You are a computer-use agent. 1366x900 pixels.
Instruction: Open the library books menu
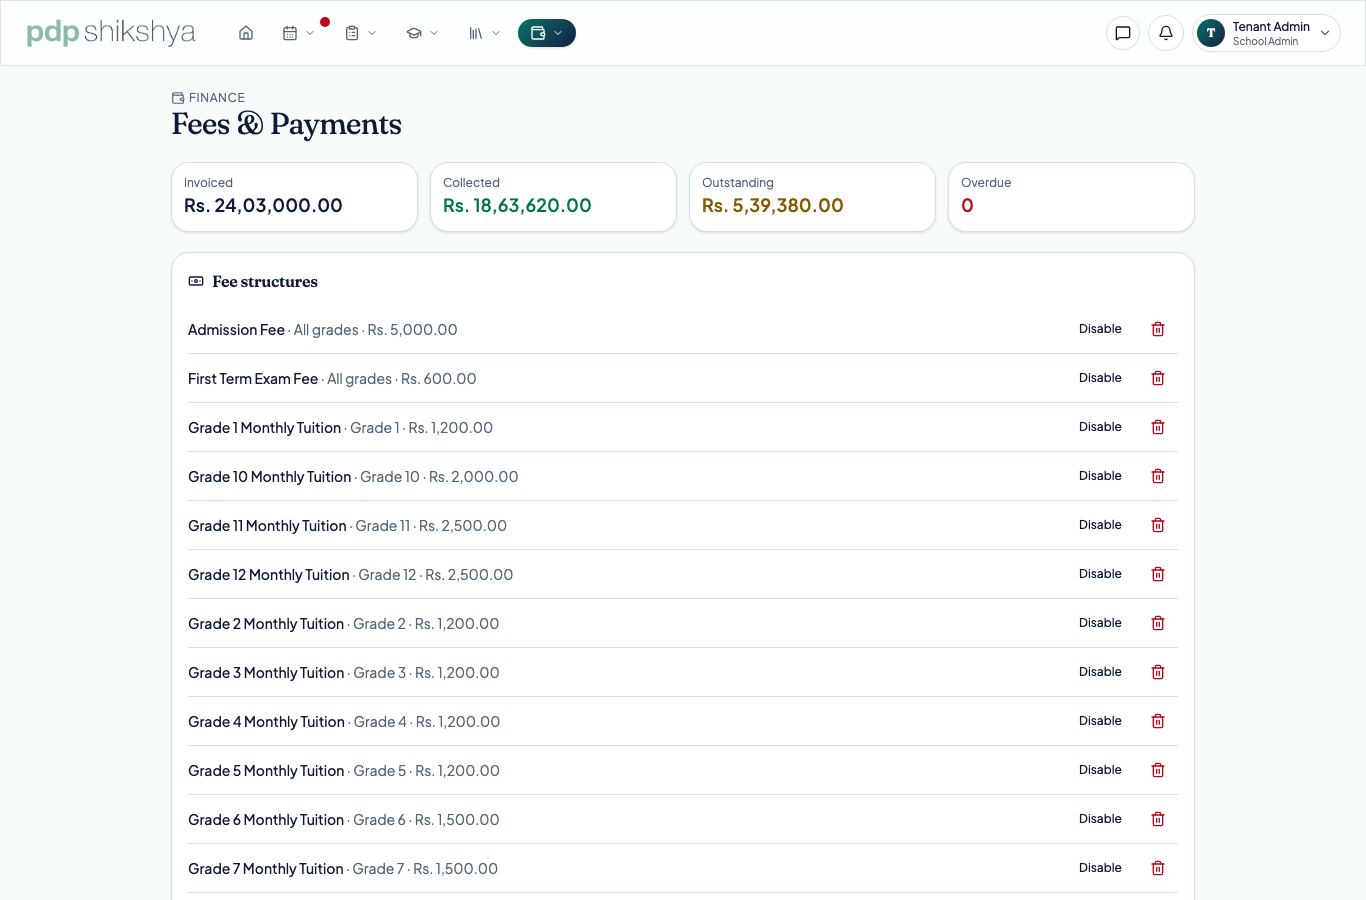pos(484,33)
